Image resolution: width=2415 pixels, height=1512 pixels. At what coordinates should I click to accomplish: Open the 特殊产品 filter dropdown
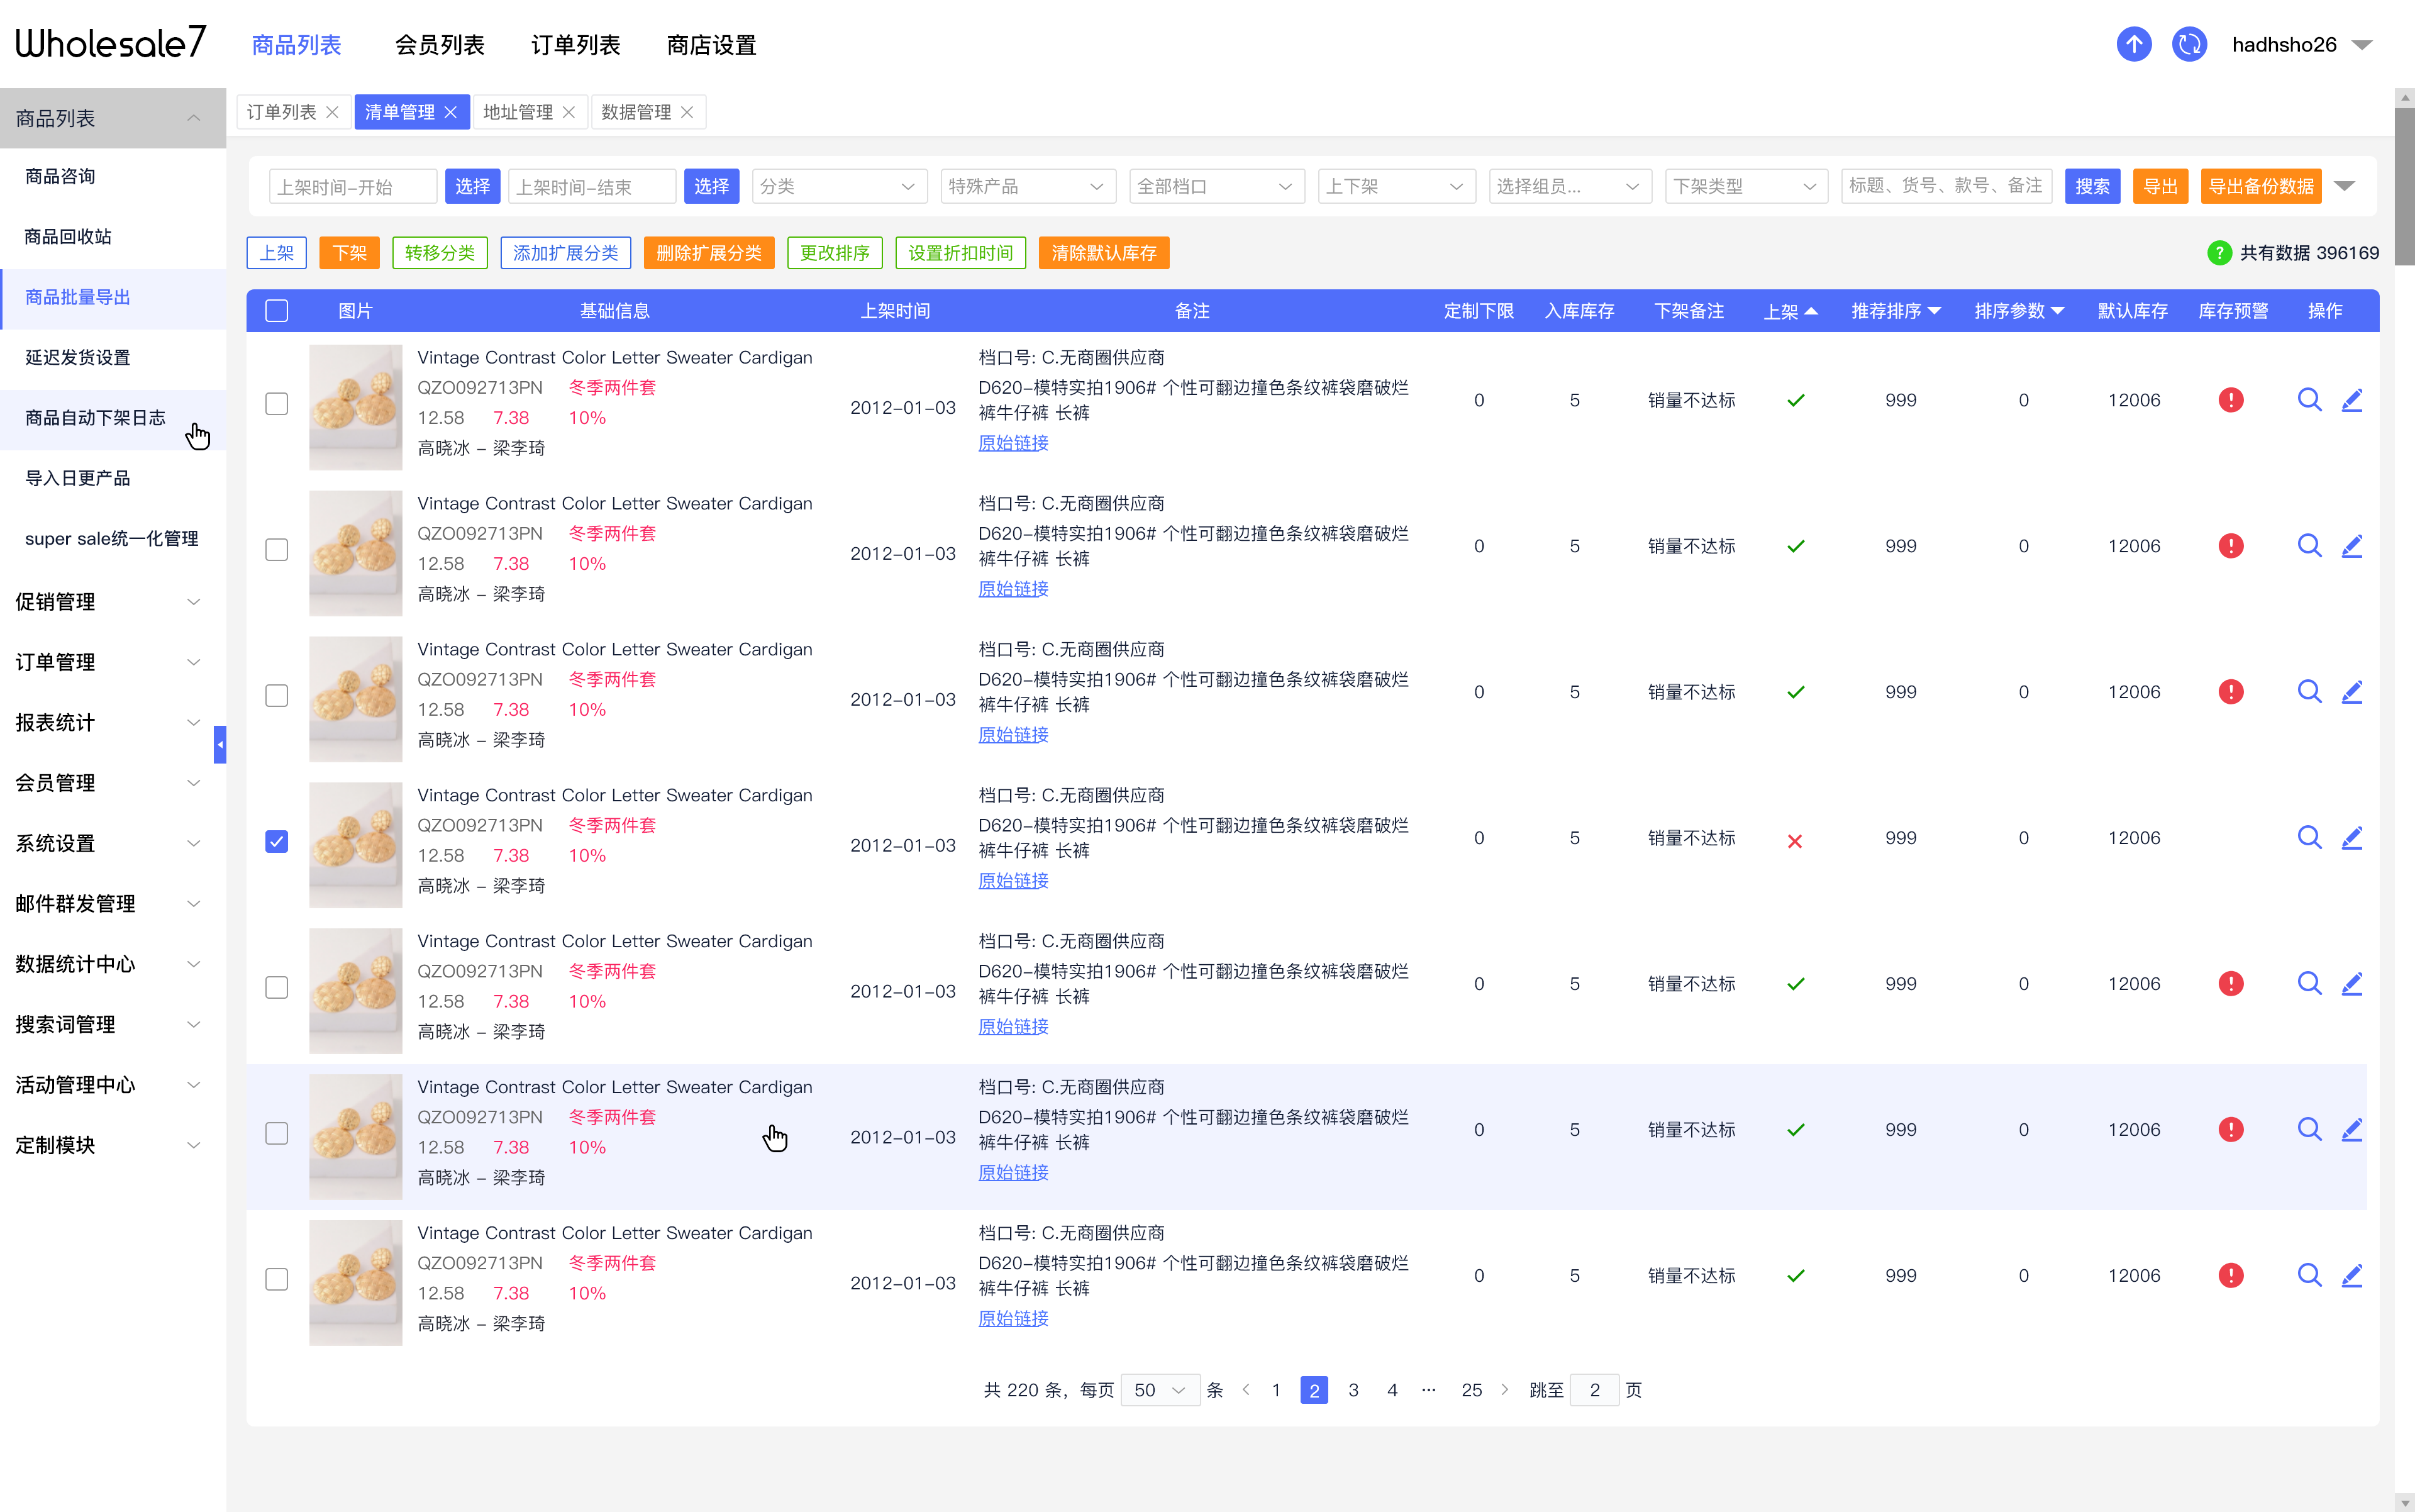(x=1028, y=187)
